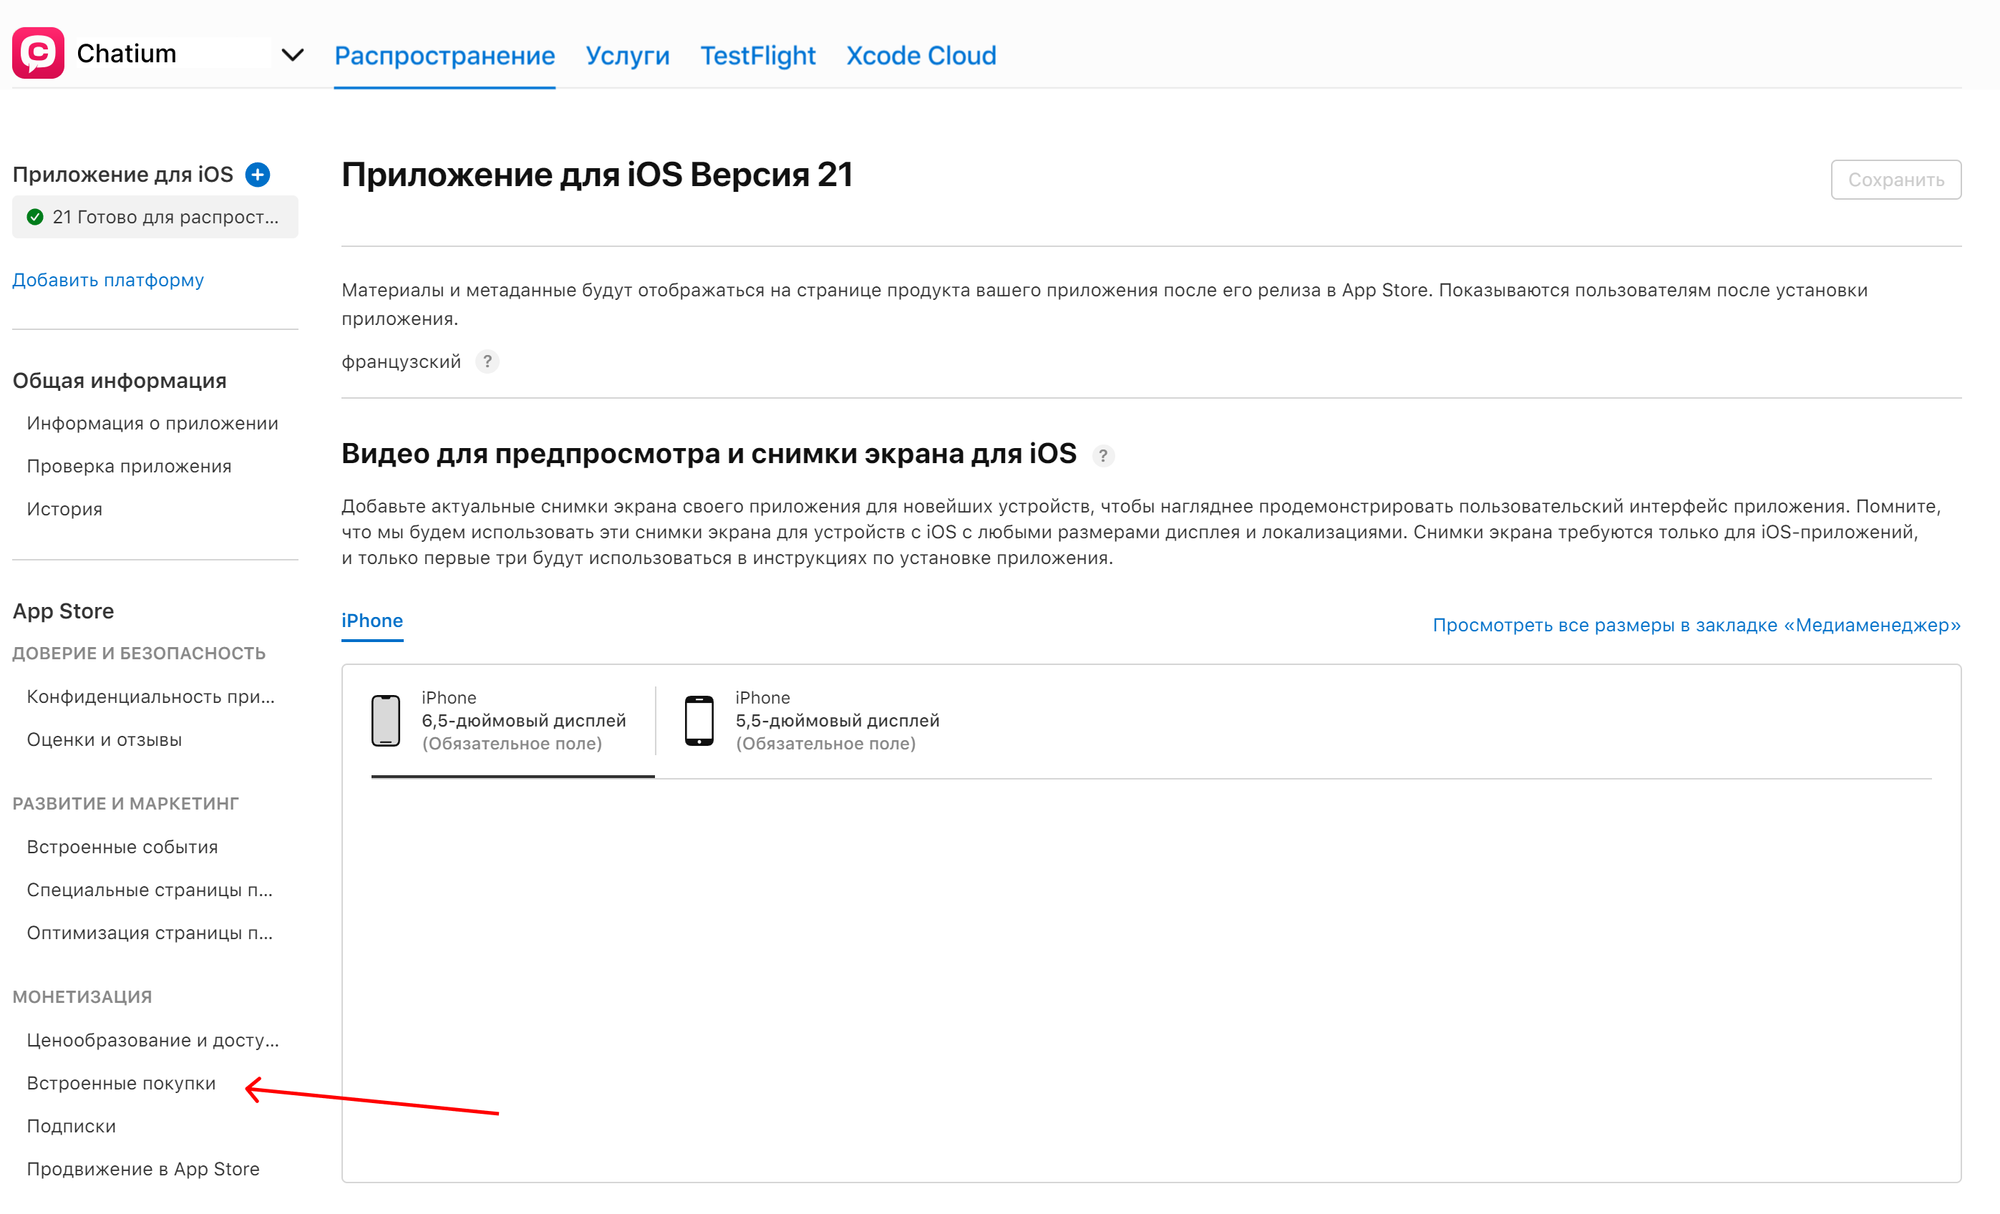
Task: Open help icon beside screenshots section heading
Action: [x=1103, y=456]
